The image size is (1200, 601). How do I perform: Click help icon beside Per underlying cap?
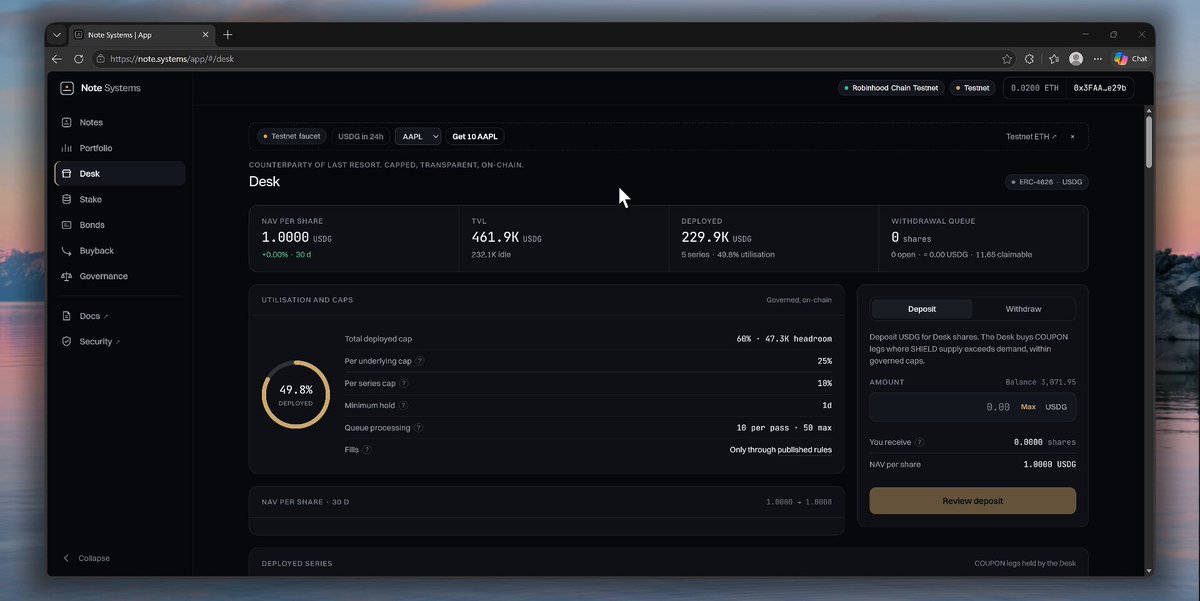click(420, 361)
